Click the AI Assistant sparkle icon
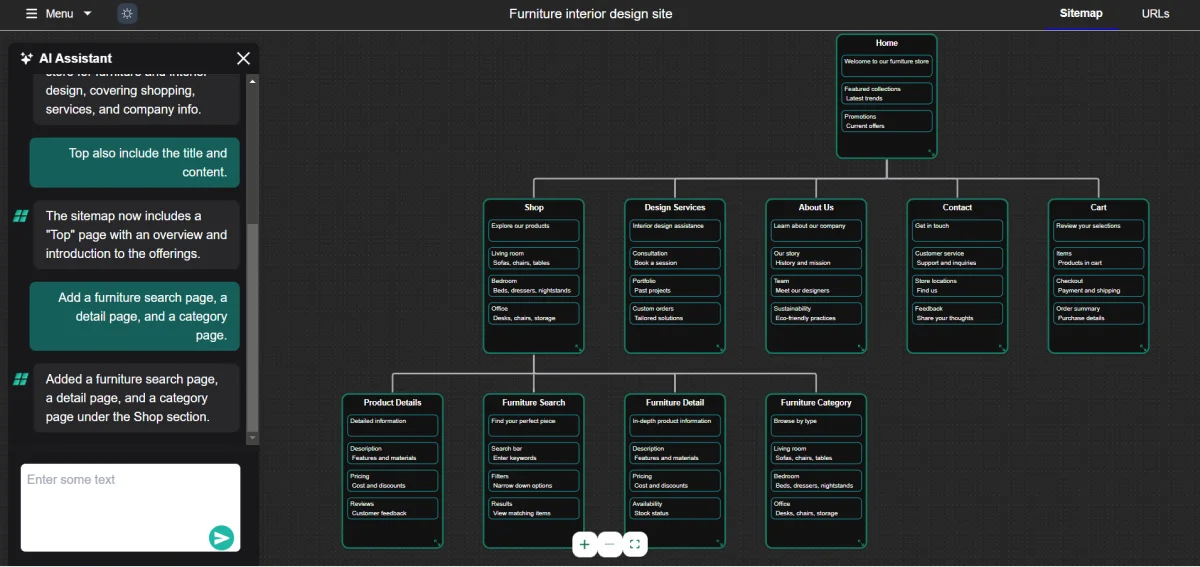 26,58
